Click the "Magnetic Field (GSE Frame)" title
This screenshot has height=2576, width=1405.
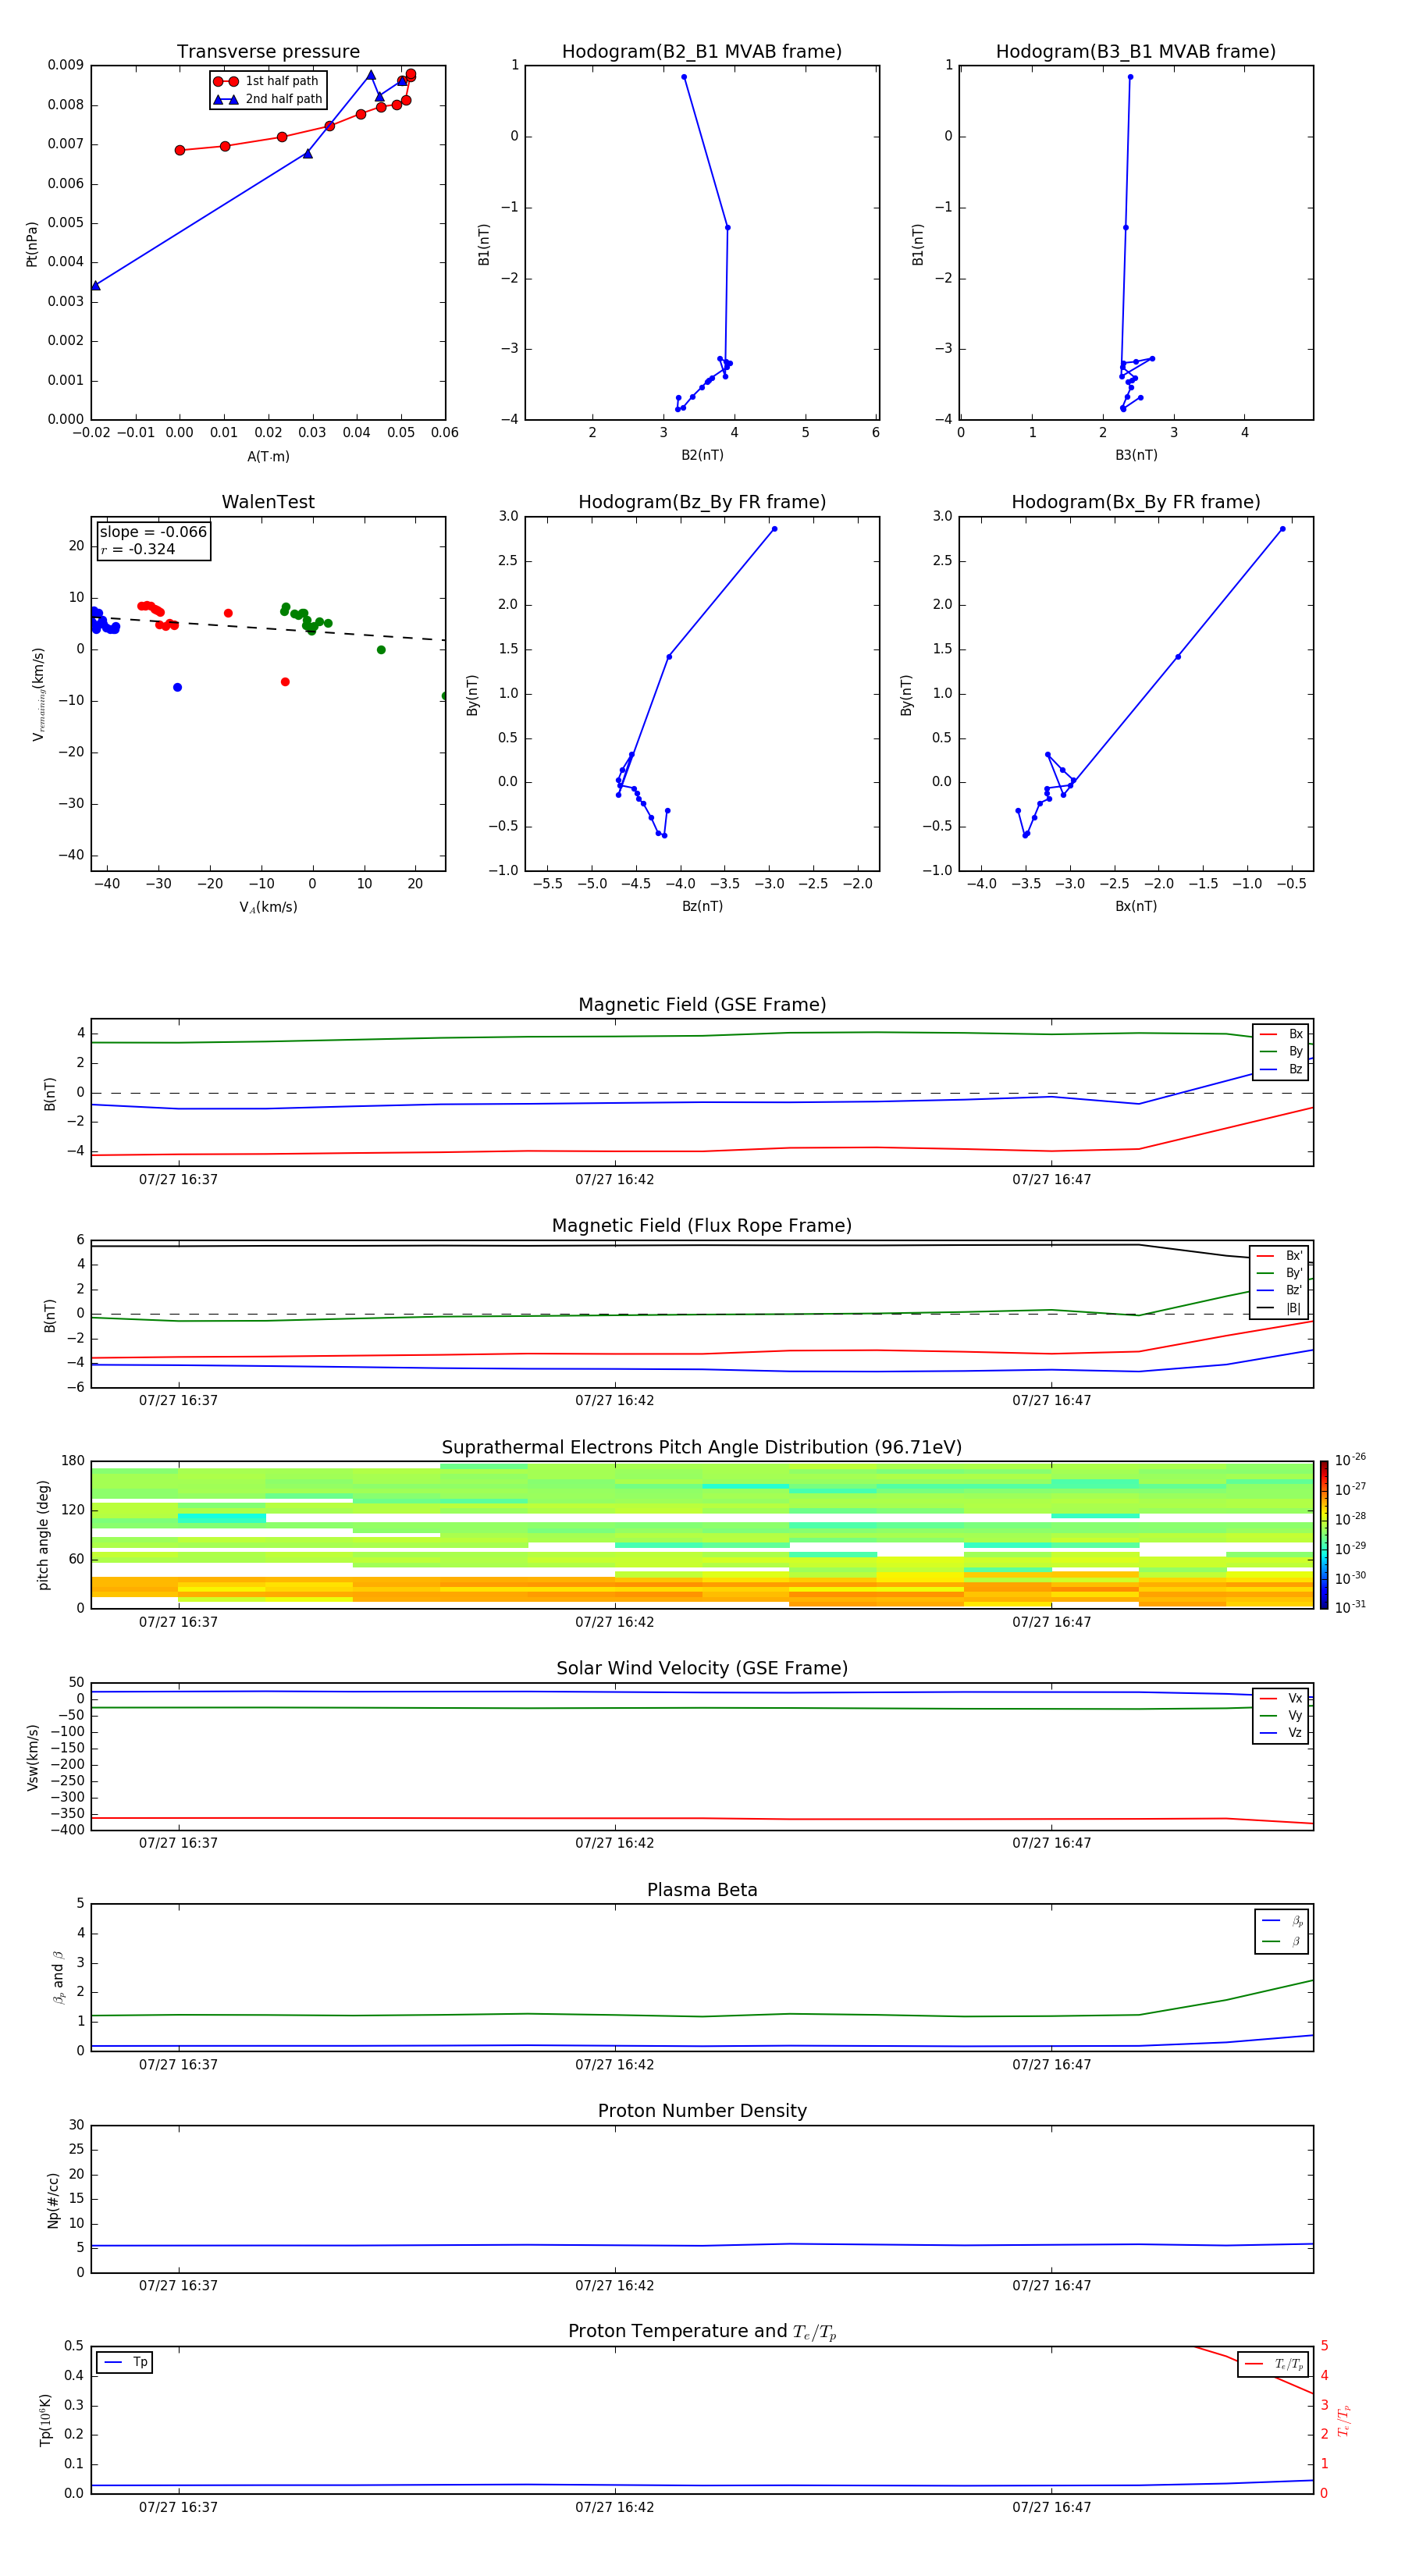tap(702, 1005)
